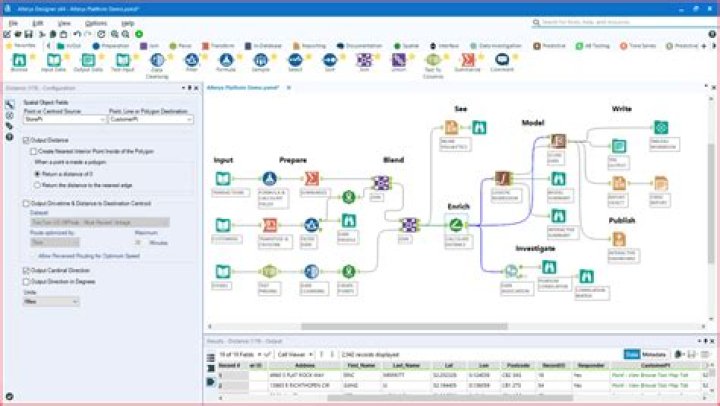Select the Filter tool in the palette
720x406 pixels.
tap(192, 63)
